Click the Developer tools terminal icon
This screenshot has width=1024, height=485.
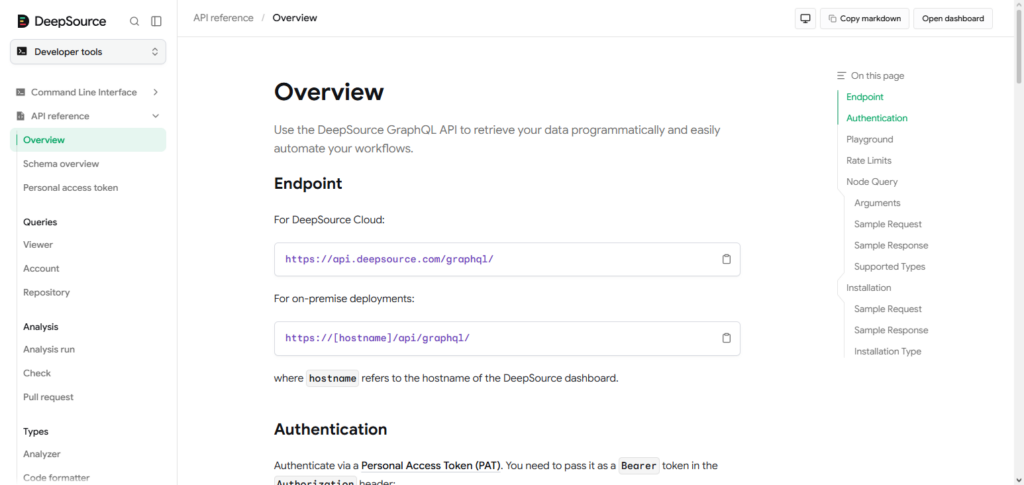[22, 52]
